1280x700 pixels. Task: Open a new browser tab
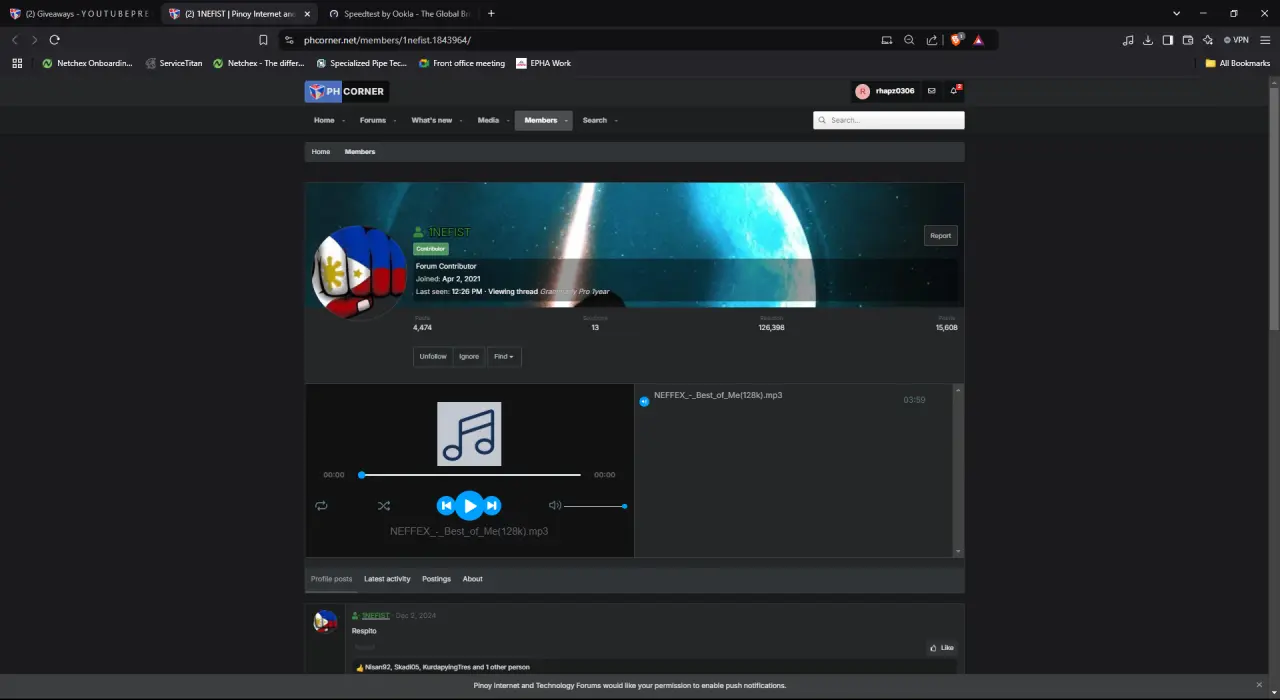(x=491, y=14)
